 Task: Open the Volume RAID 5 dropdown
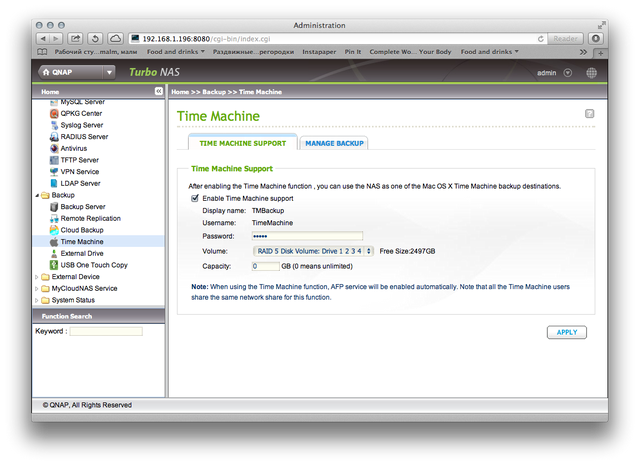click(313, 251)
